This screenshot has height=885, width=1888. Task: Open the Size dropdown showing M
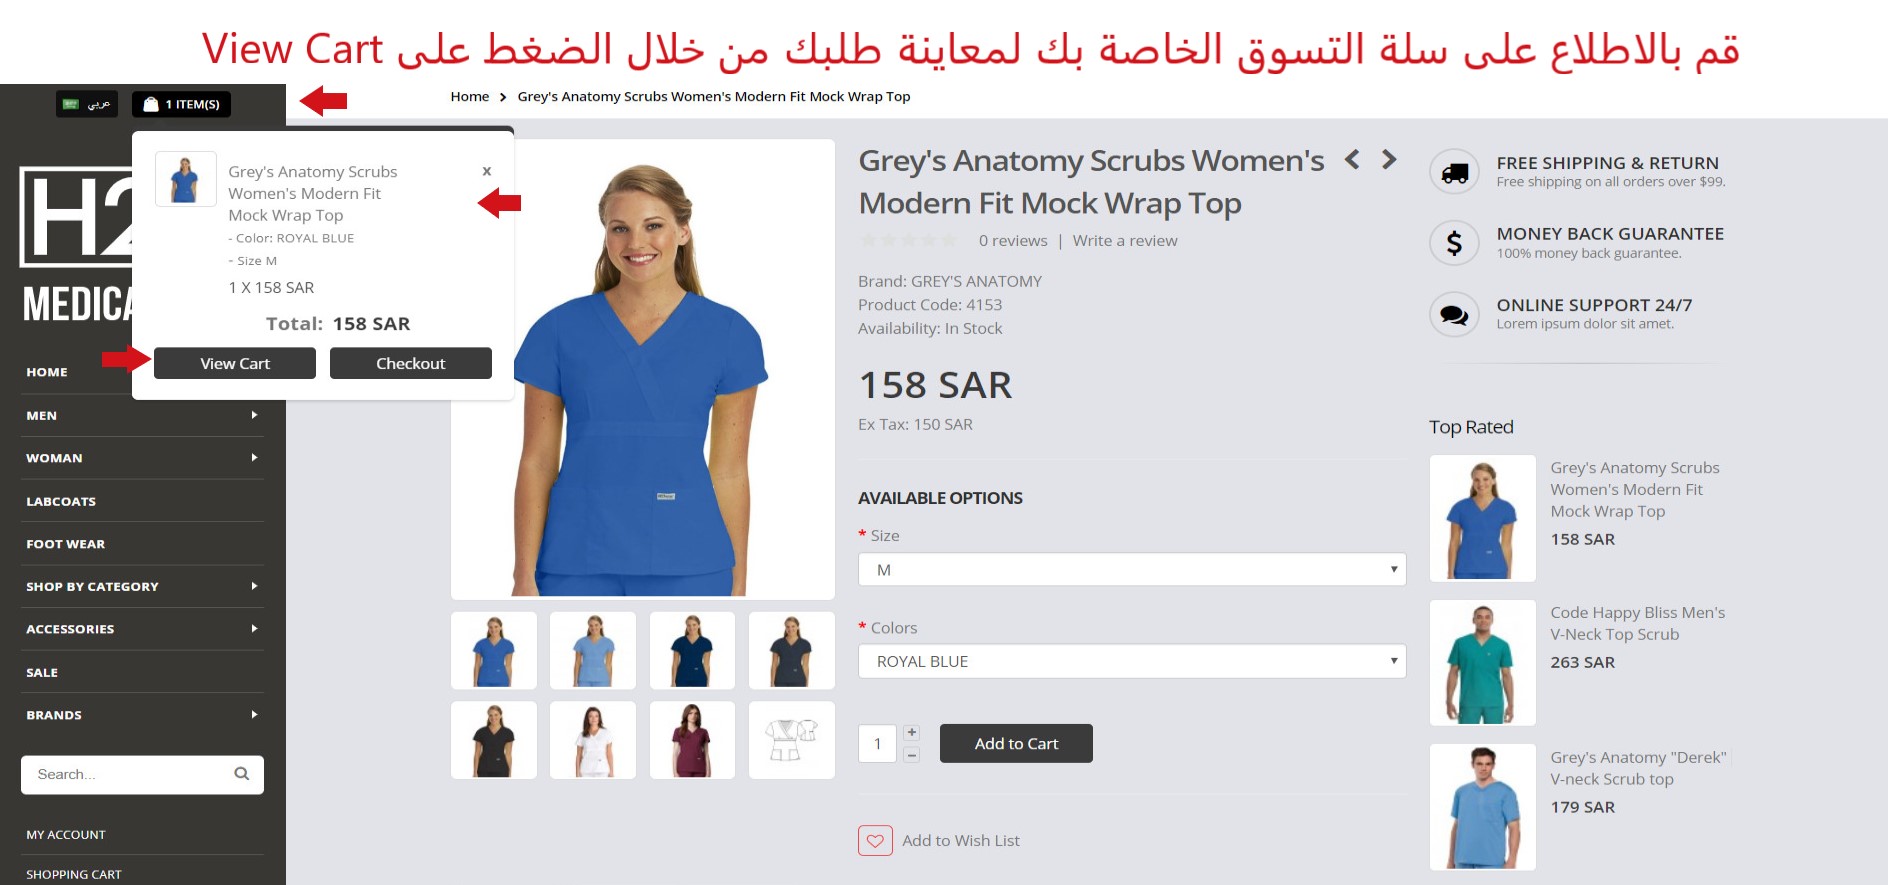pyautogui.click(x=1132, y=570)
